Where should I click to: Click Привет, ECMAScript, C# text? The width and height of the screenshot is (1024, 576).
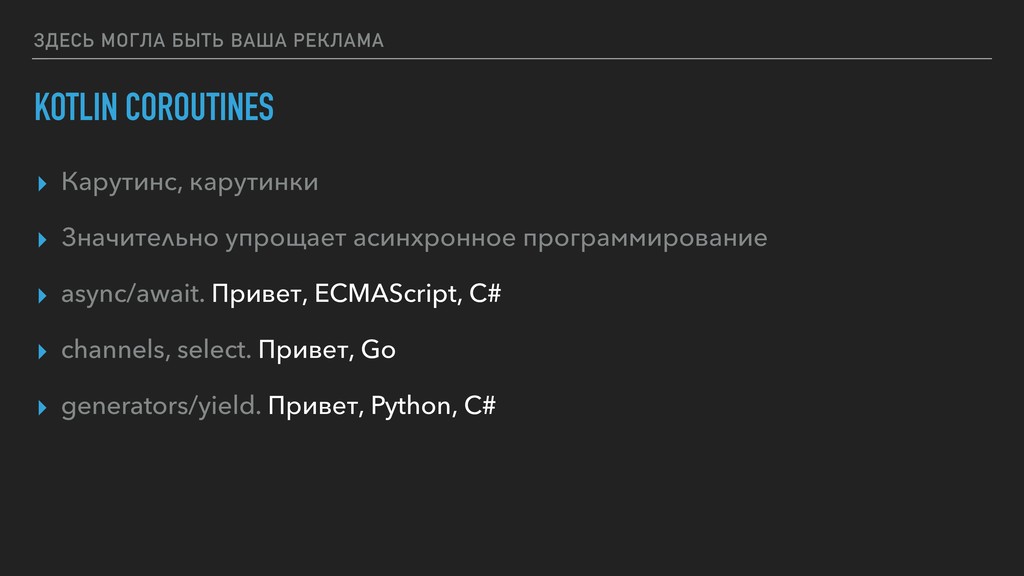(356, 294)
